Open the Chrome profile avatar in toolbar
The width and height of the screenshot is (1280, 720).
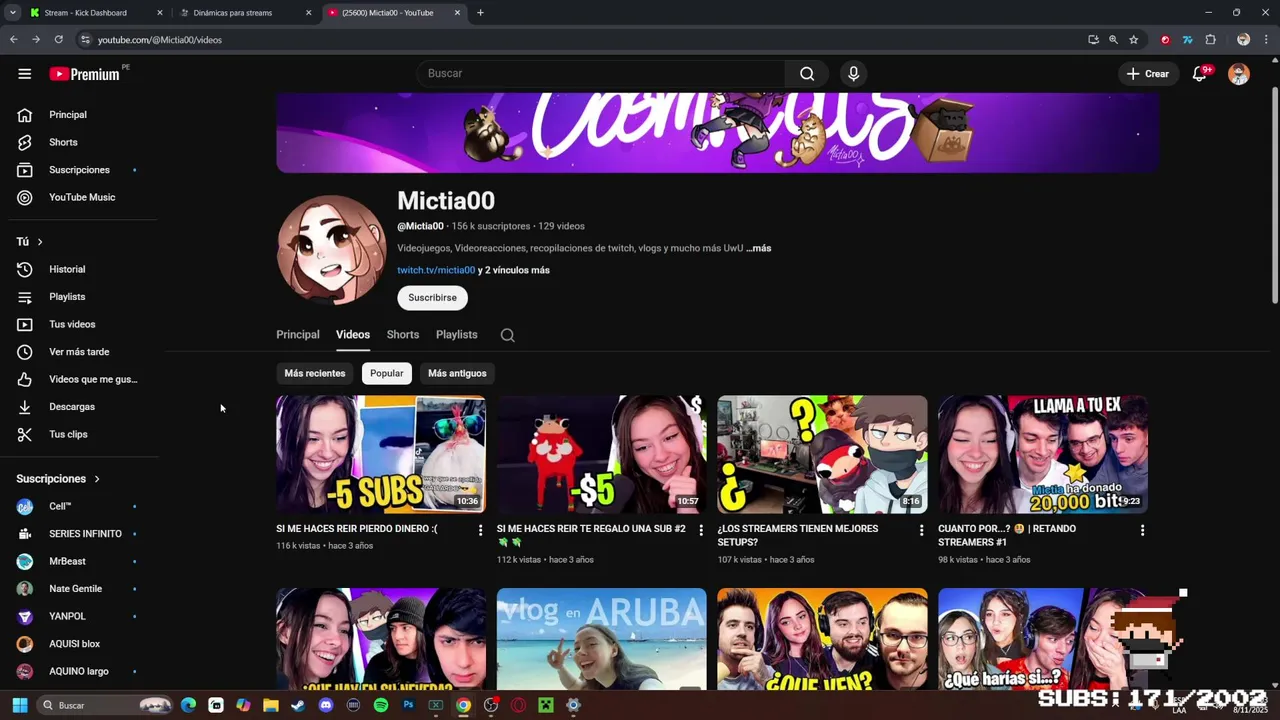[x=1243, y=40]
